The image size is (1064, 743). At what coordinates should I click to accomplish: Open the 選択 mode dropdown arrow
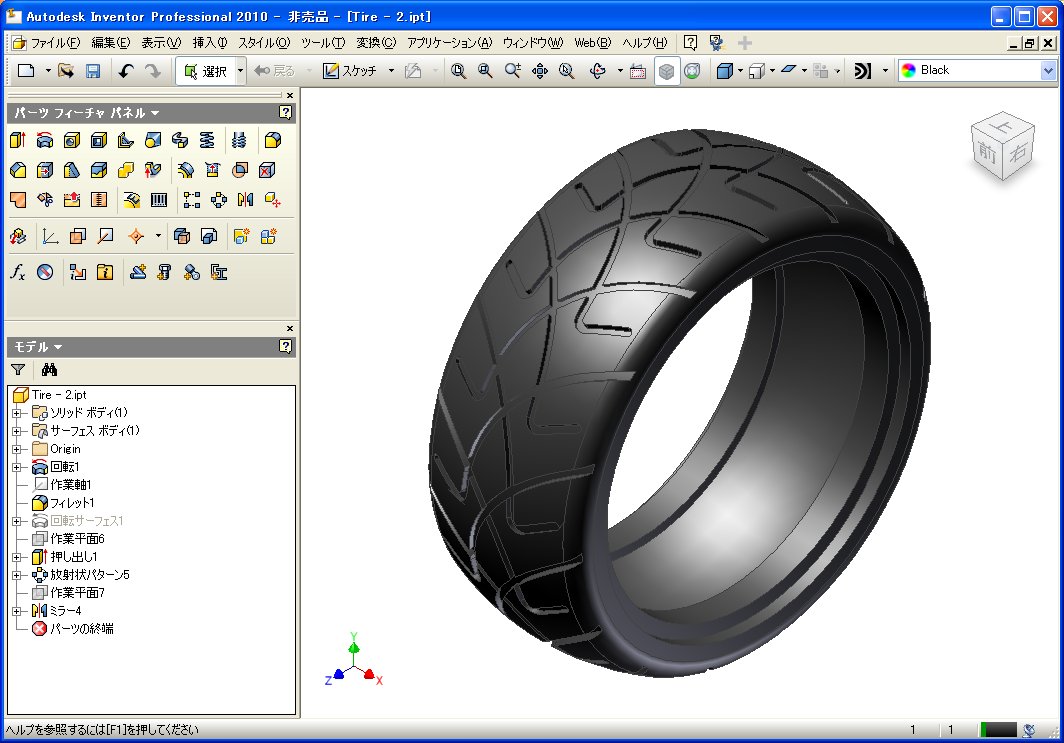240,71
